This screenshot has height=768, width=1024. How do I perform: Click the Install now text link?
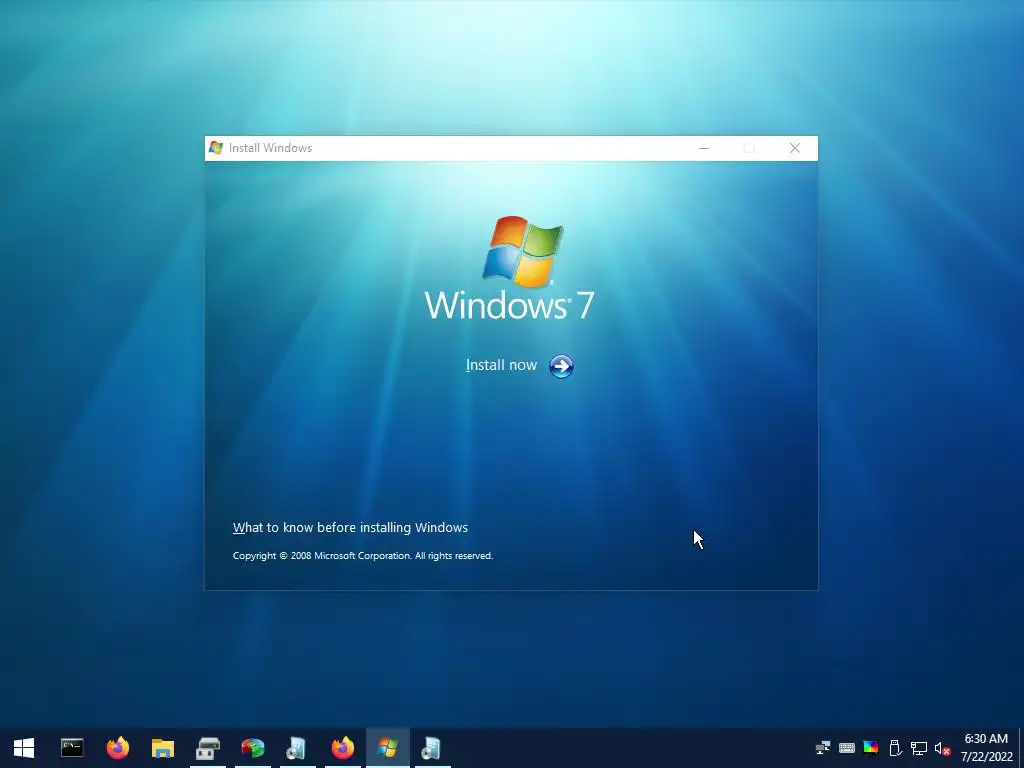501,365
